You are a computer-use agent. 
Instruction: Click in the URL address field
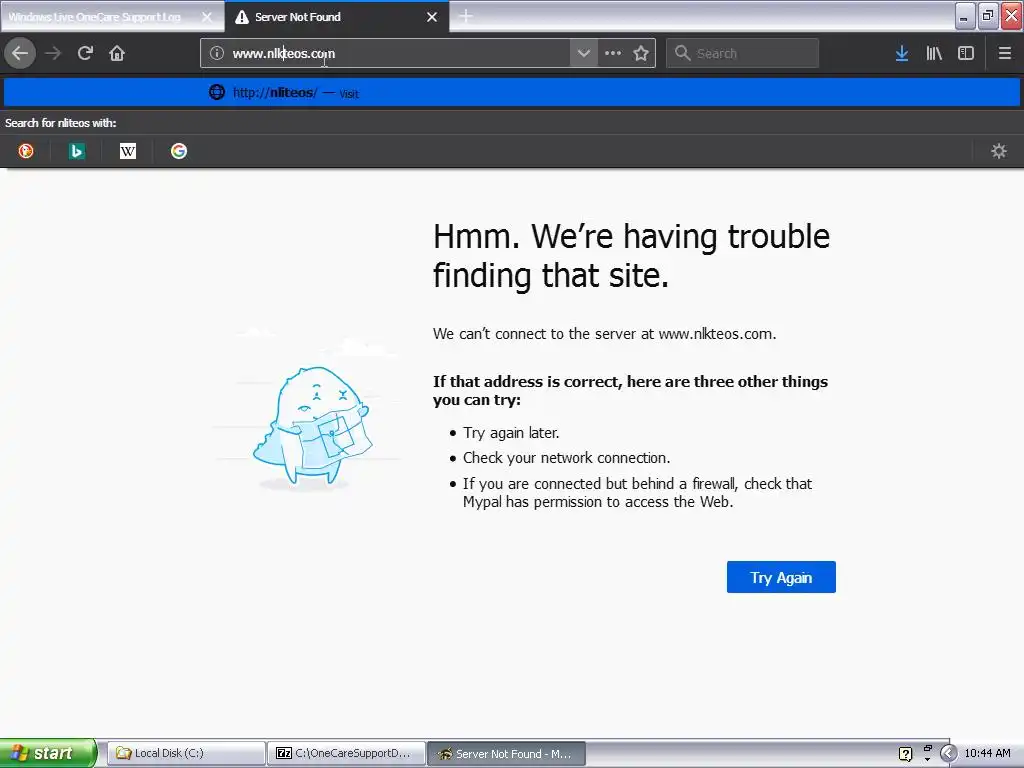tap(398, 53)
